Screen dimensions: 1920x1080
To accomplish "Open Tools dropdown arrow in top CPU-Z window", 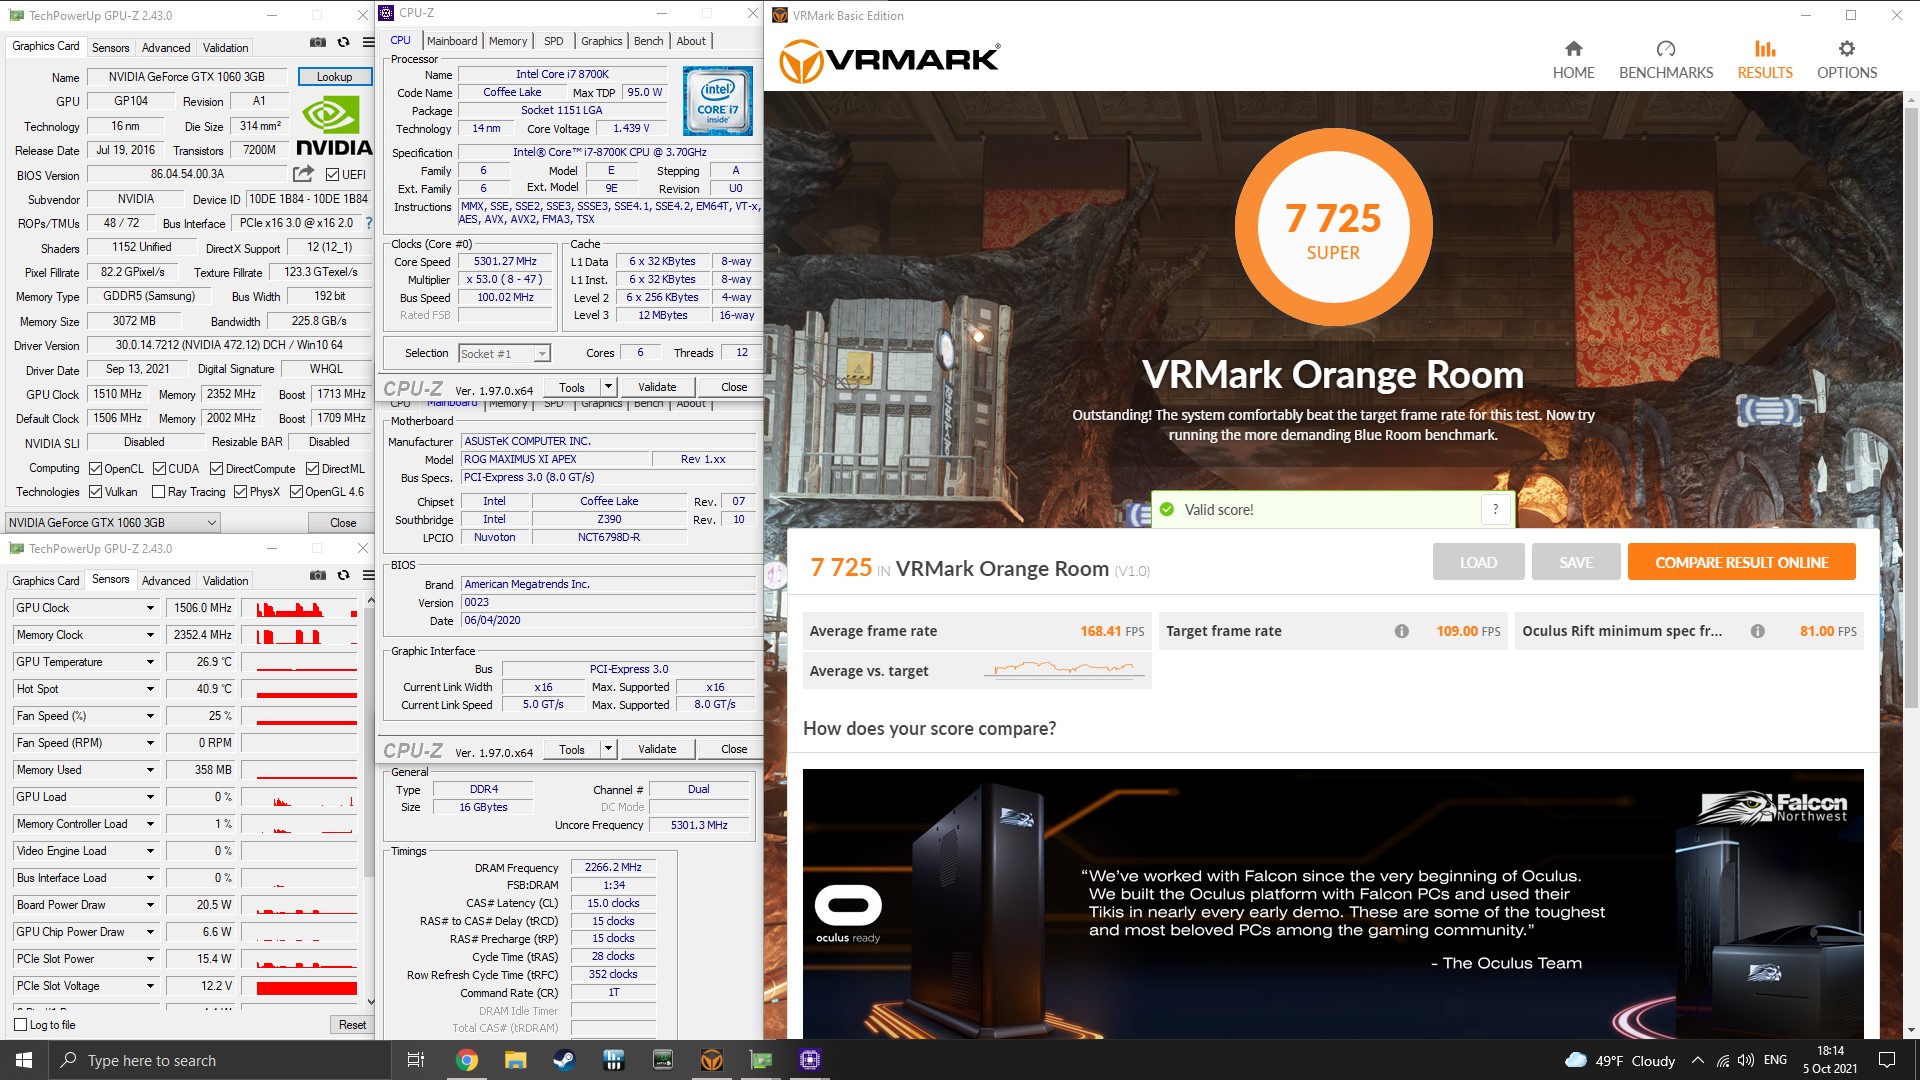I will [x=607, y=387].
